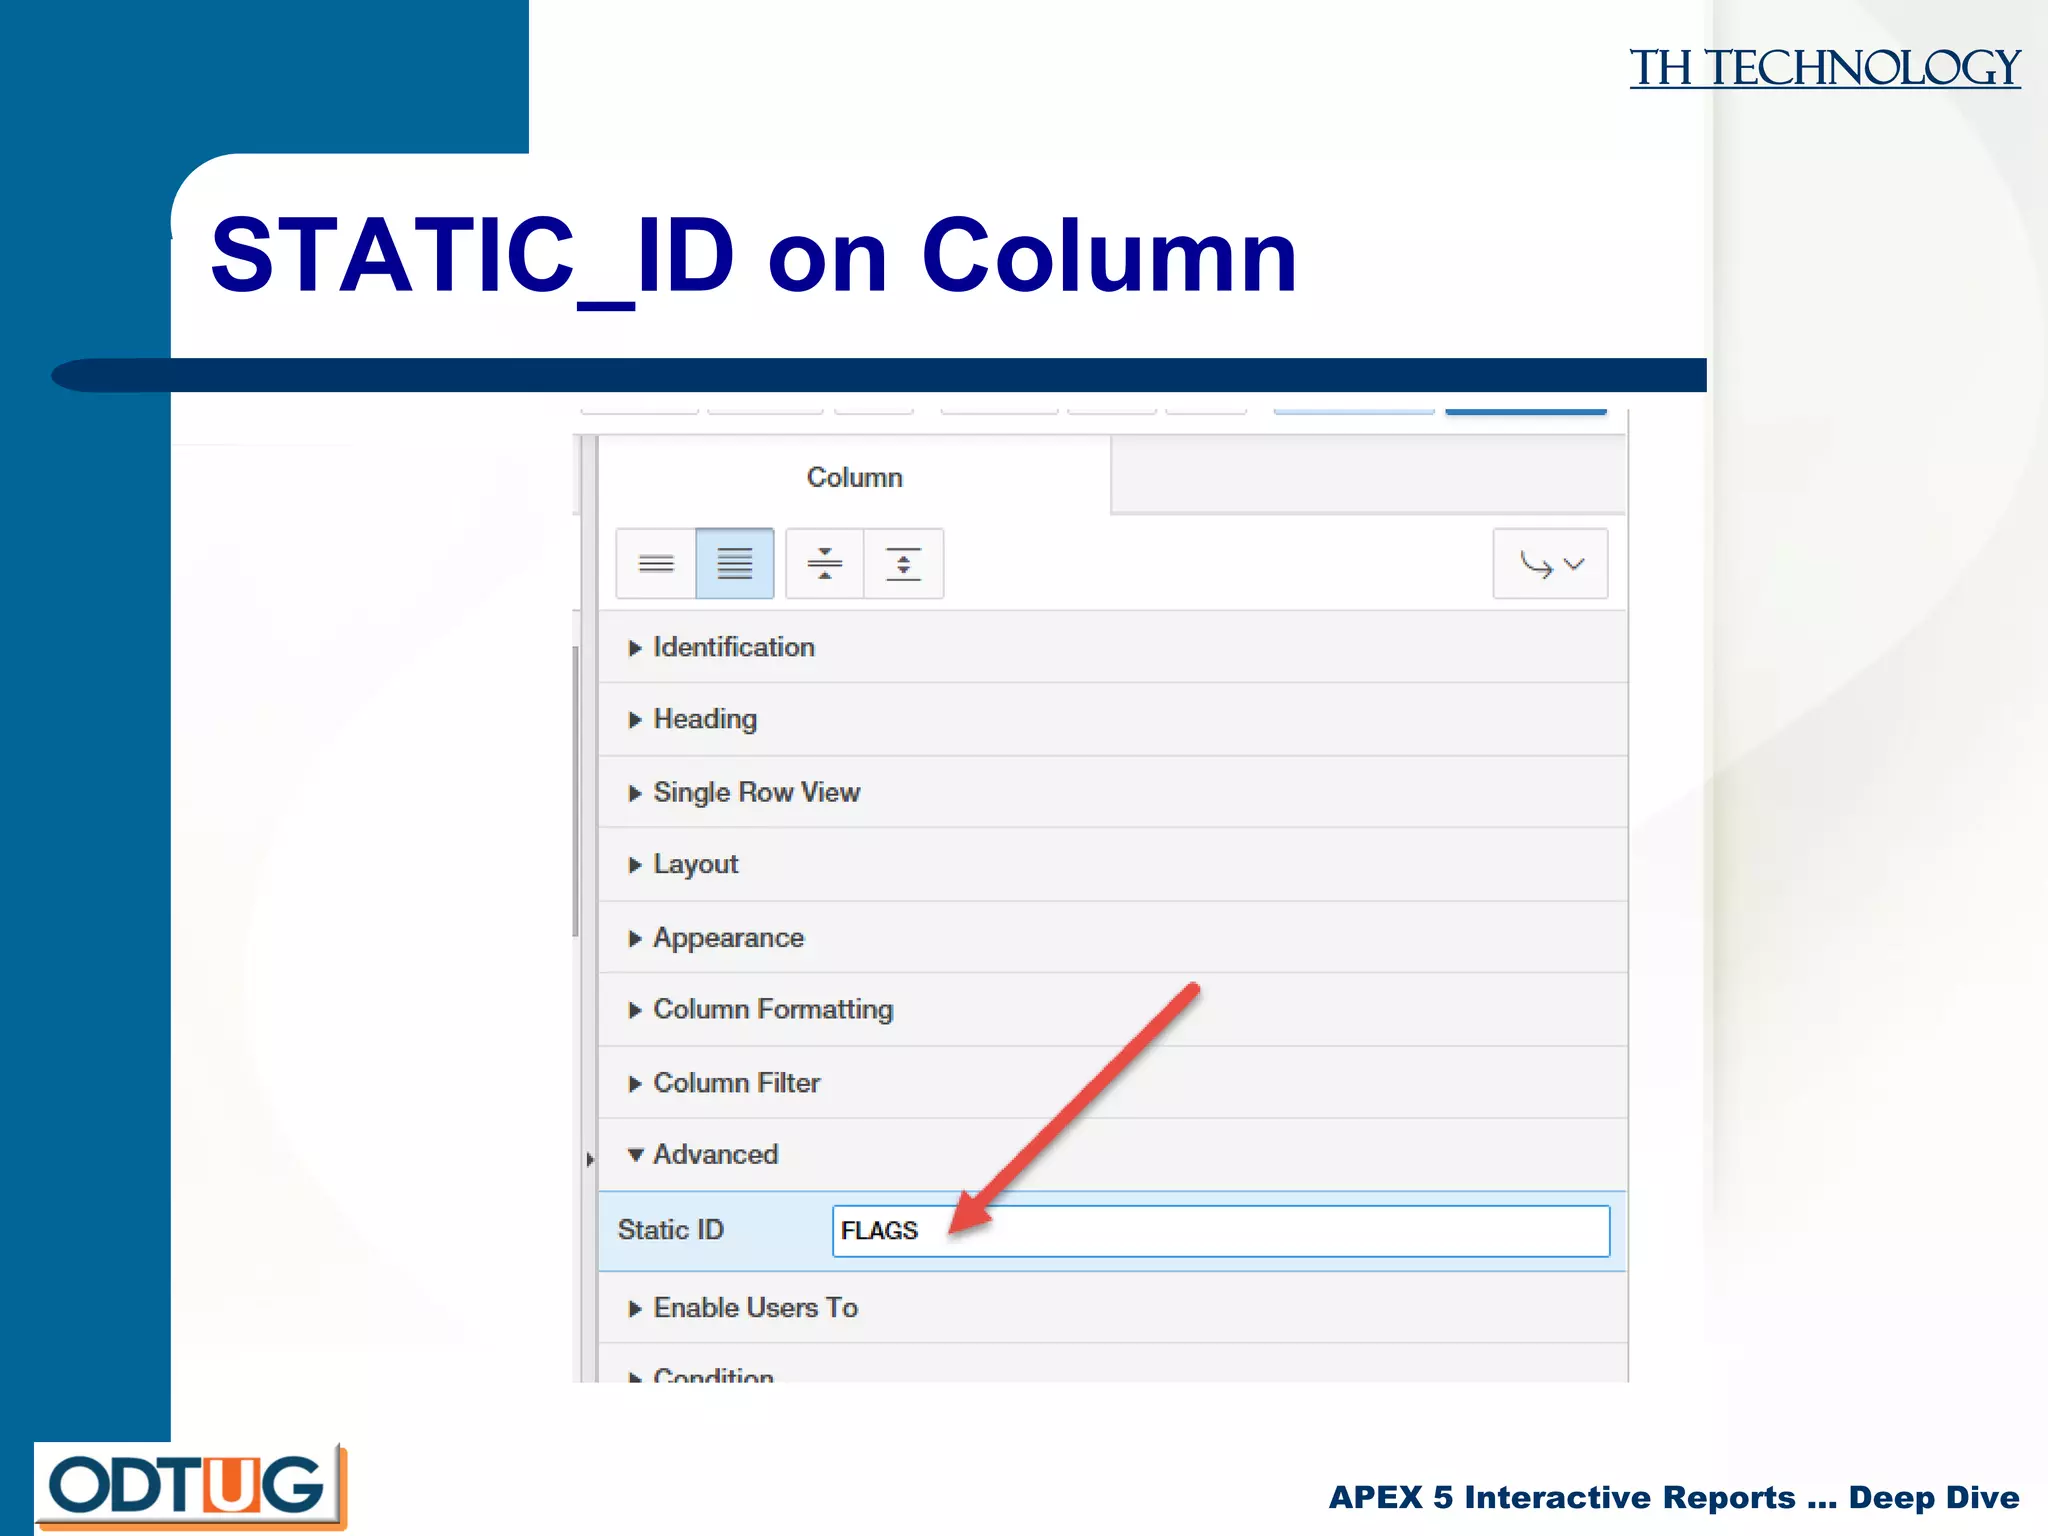Screen dimensions: 2048x1536
Task: Click the Static ID input field
Action: point(1221,1231)
